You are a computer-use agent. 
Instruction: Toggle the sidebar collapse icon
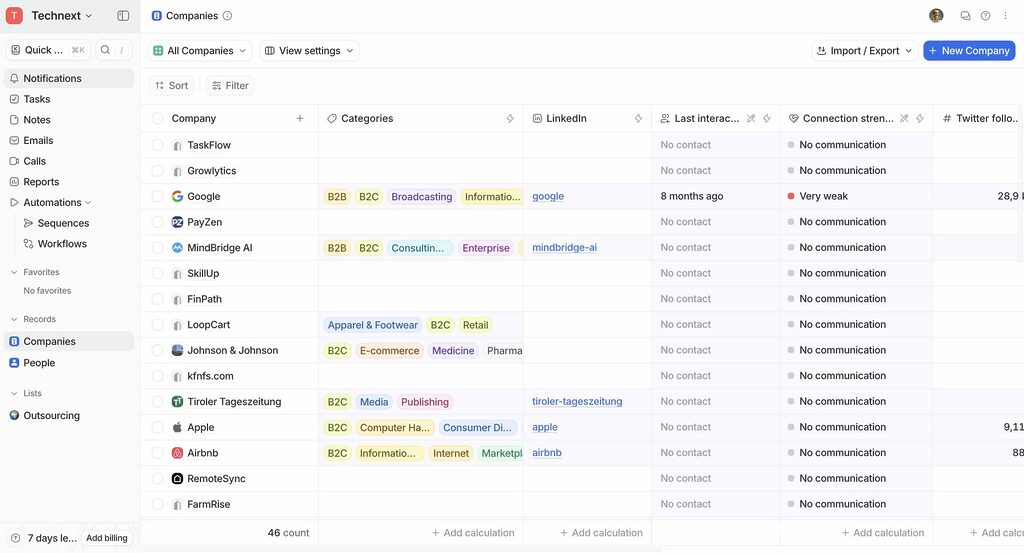tap(123, 16)
